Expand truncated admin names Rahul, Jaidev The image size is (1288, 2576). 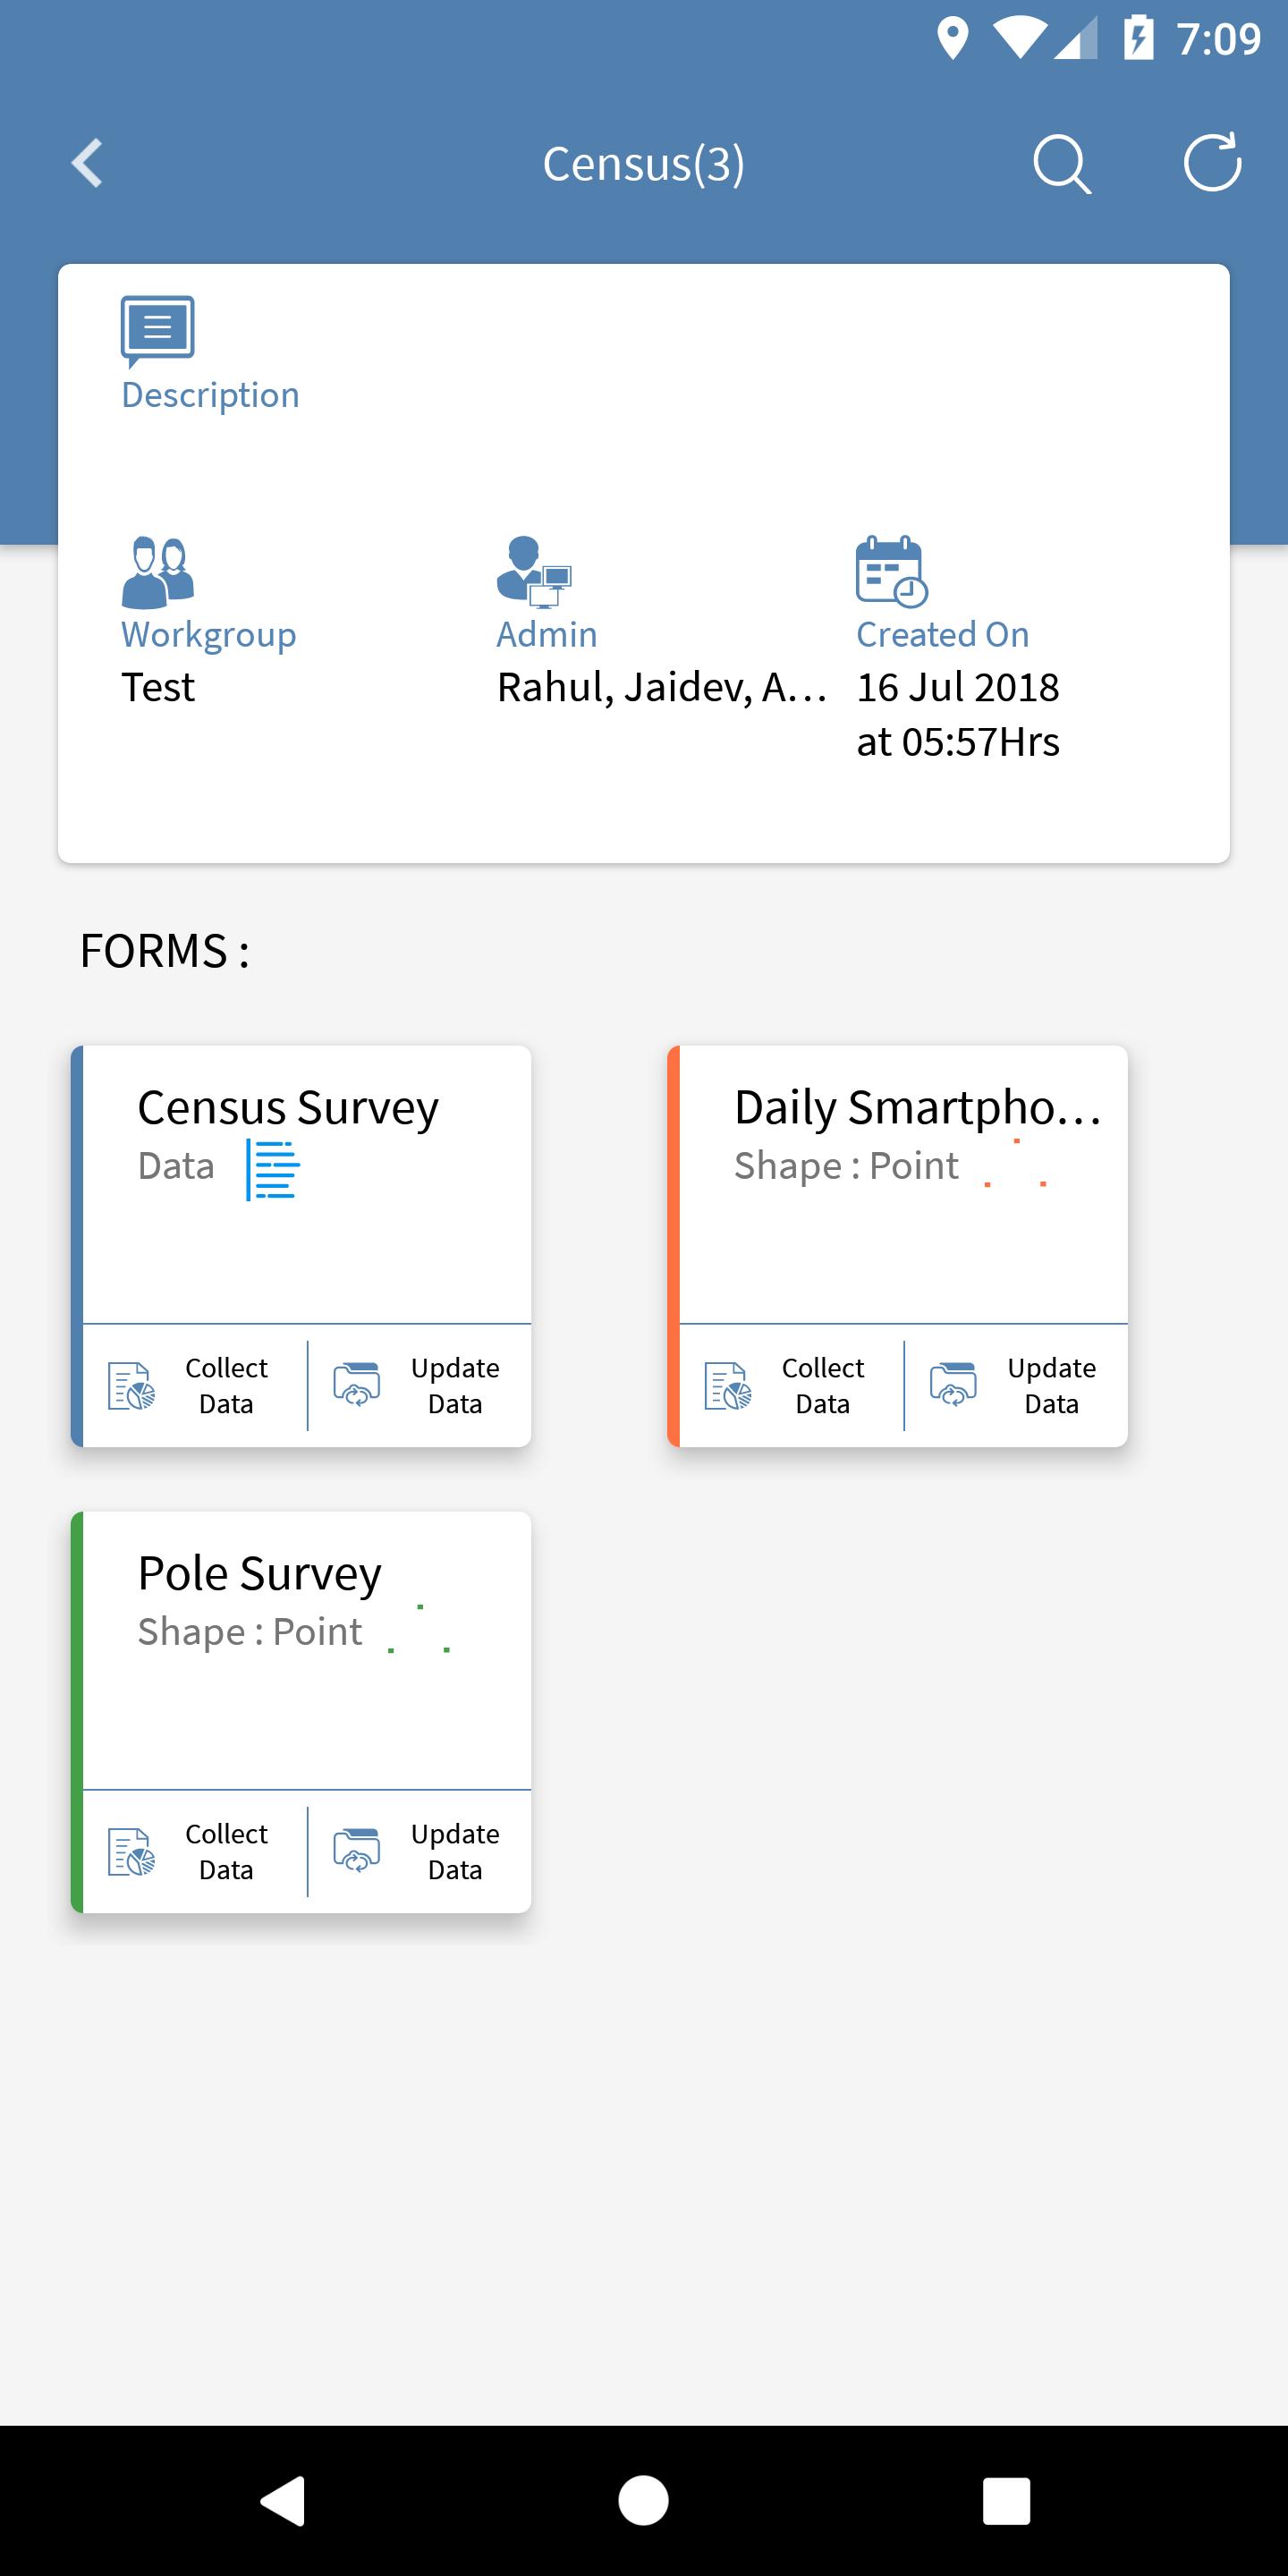(662, 688)
